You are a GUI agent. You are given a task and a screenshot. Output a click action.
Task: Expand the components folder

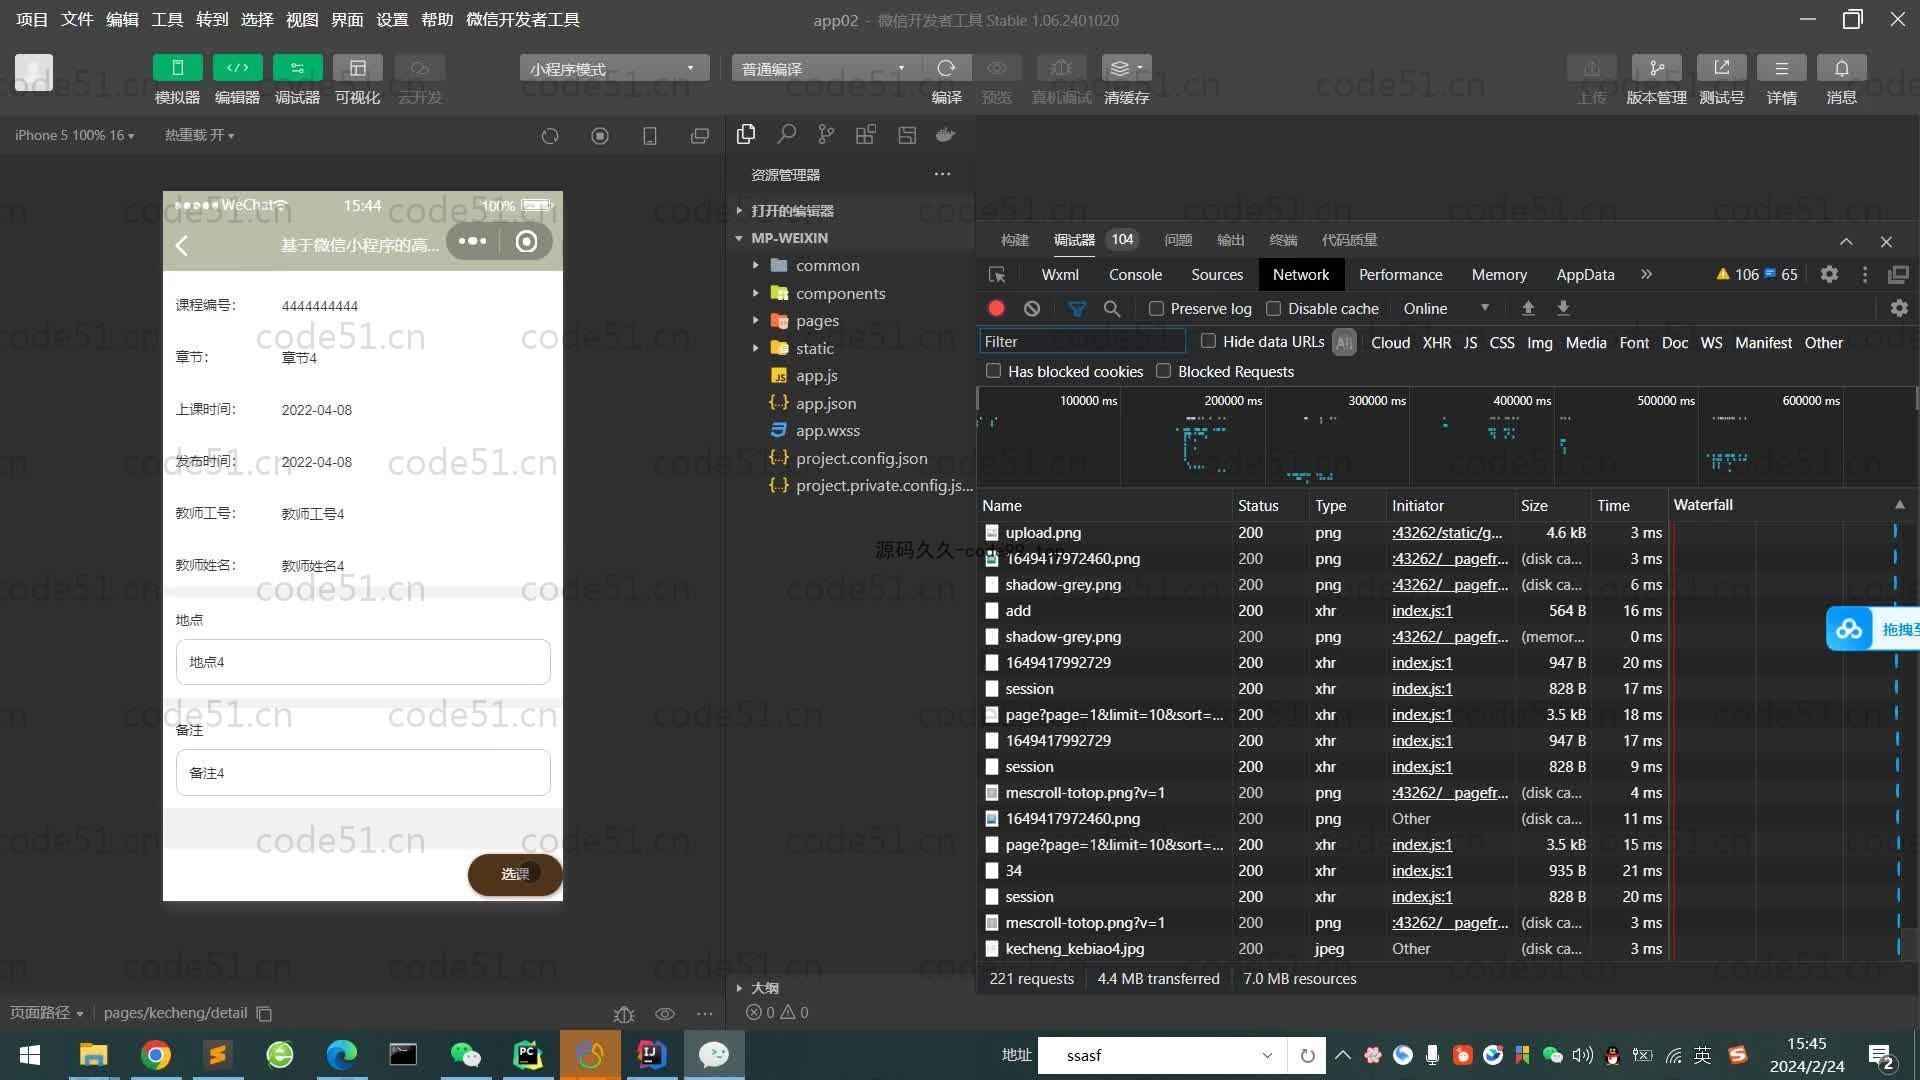click(x=840, y=294)
